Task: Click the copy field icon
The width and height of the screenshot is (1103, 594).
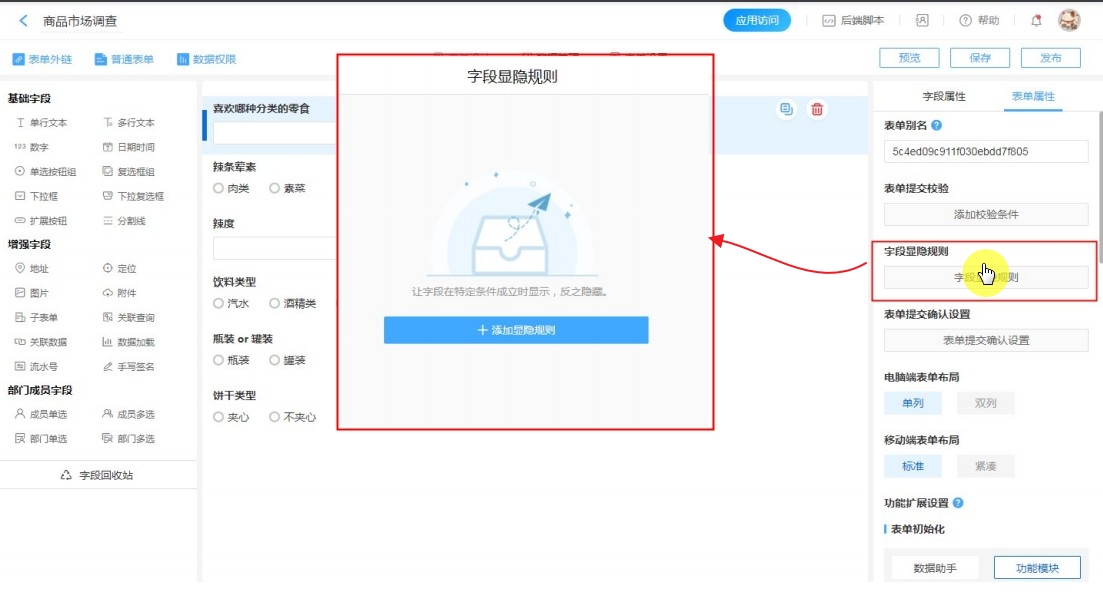Action: click(x=786, y=110)
